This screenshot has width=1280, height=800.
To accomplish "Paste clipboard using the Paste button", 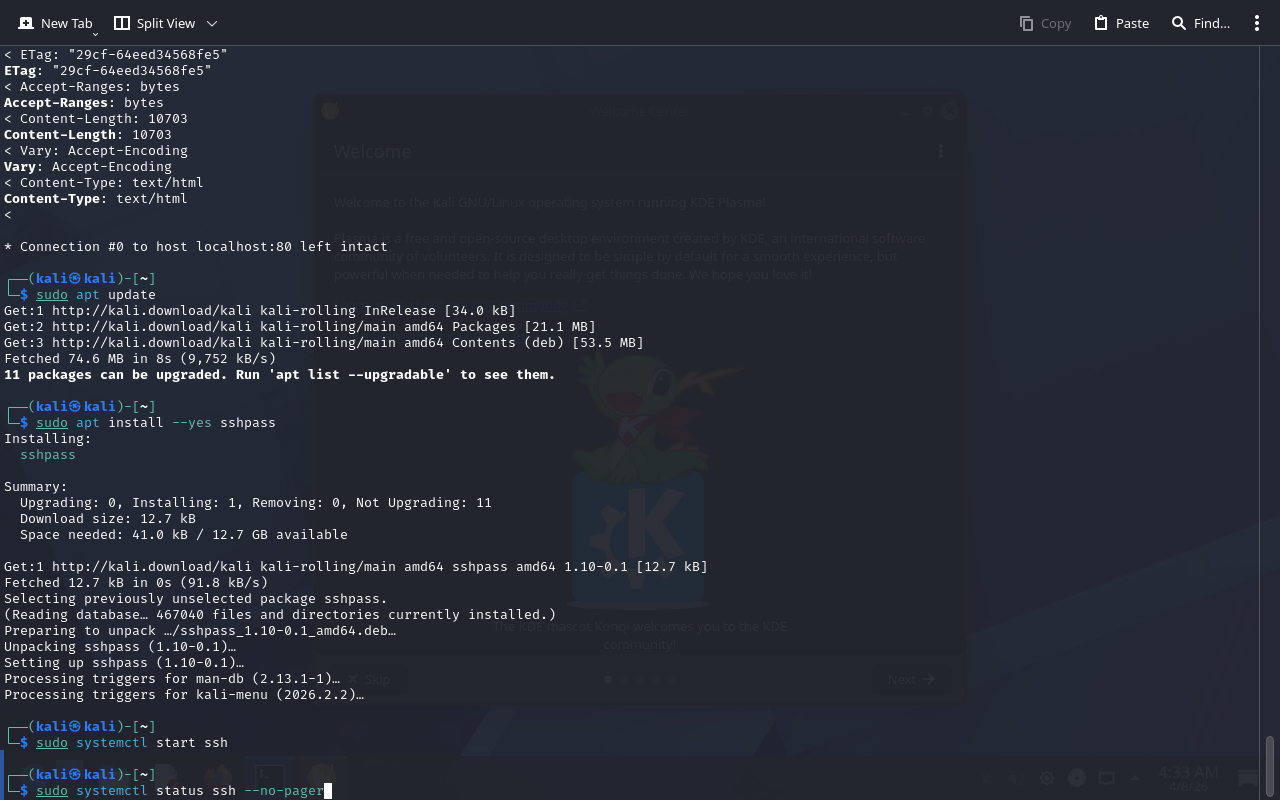I will tap(1121, 23).
